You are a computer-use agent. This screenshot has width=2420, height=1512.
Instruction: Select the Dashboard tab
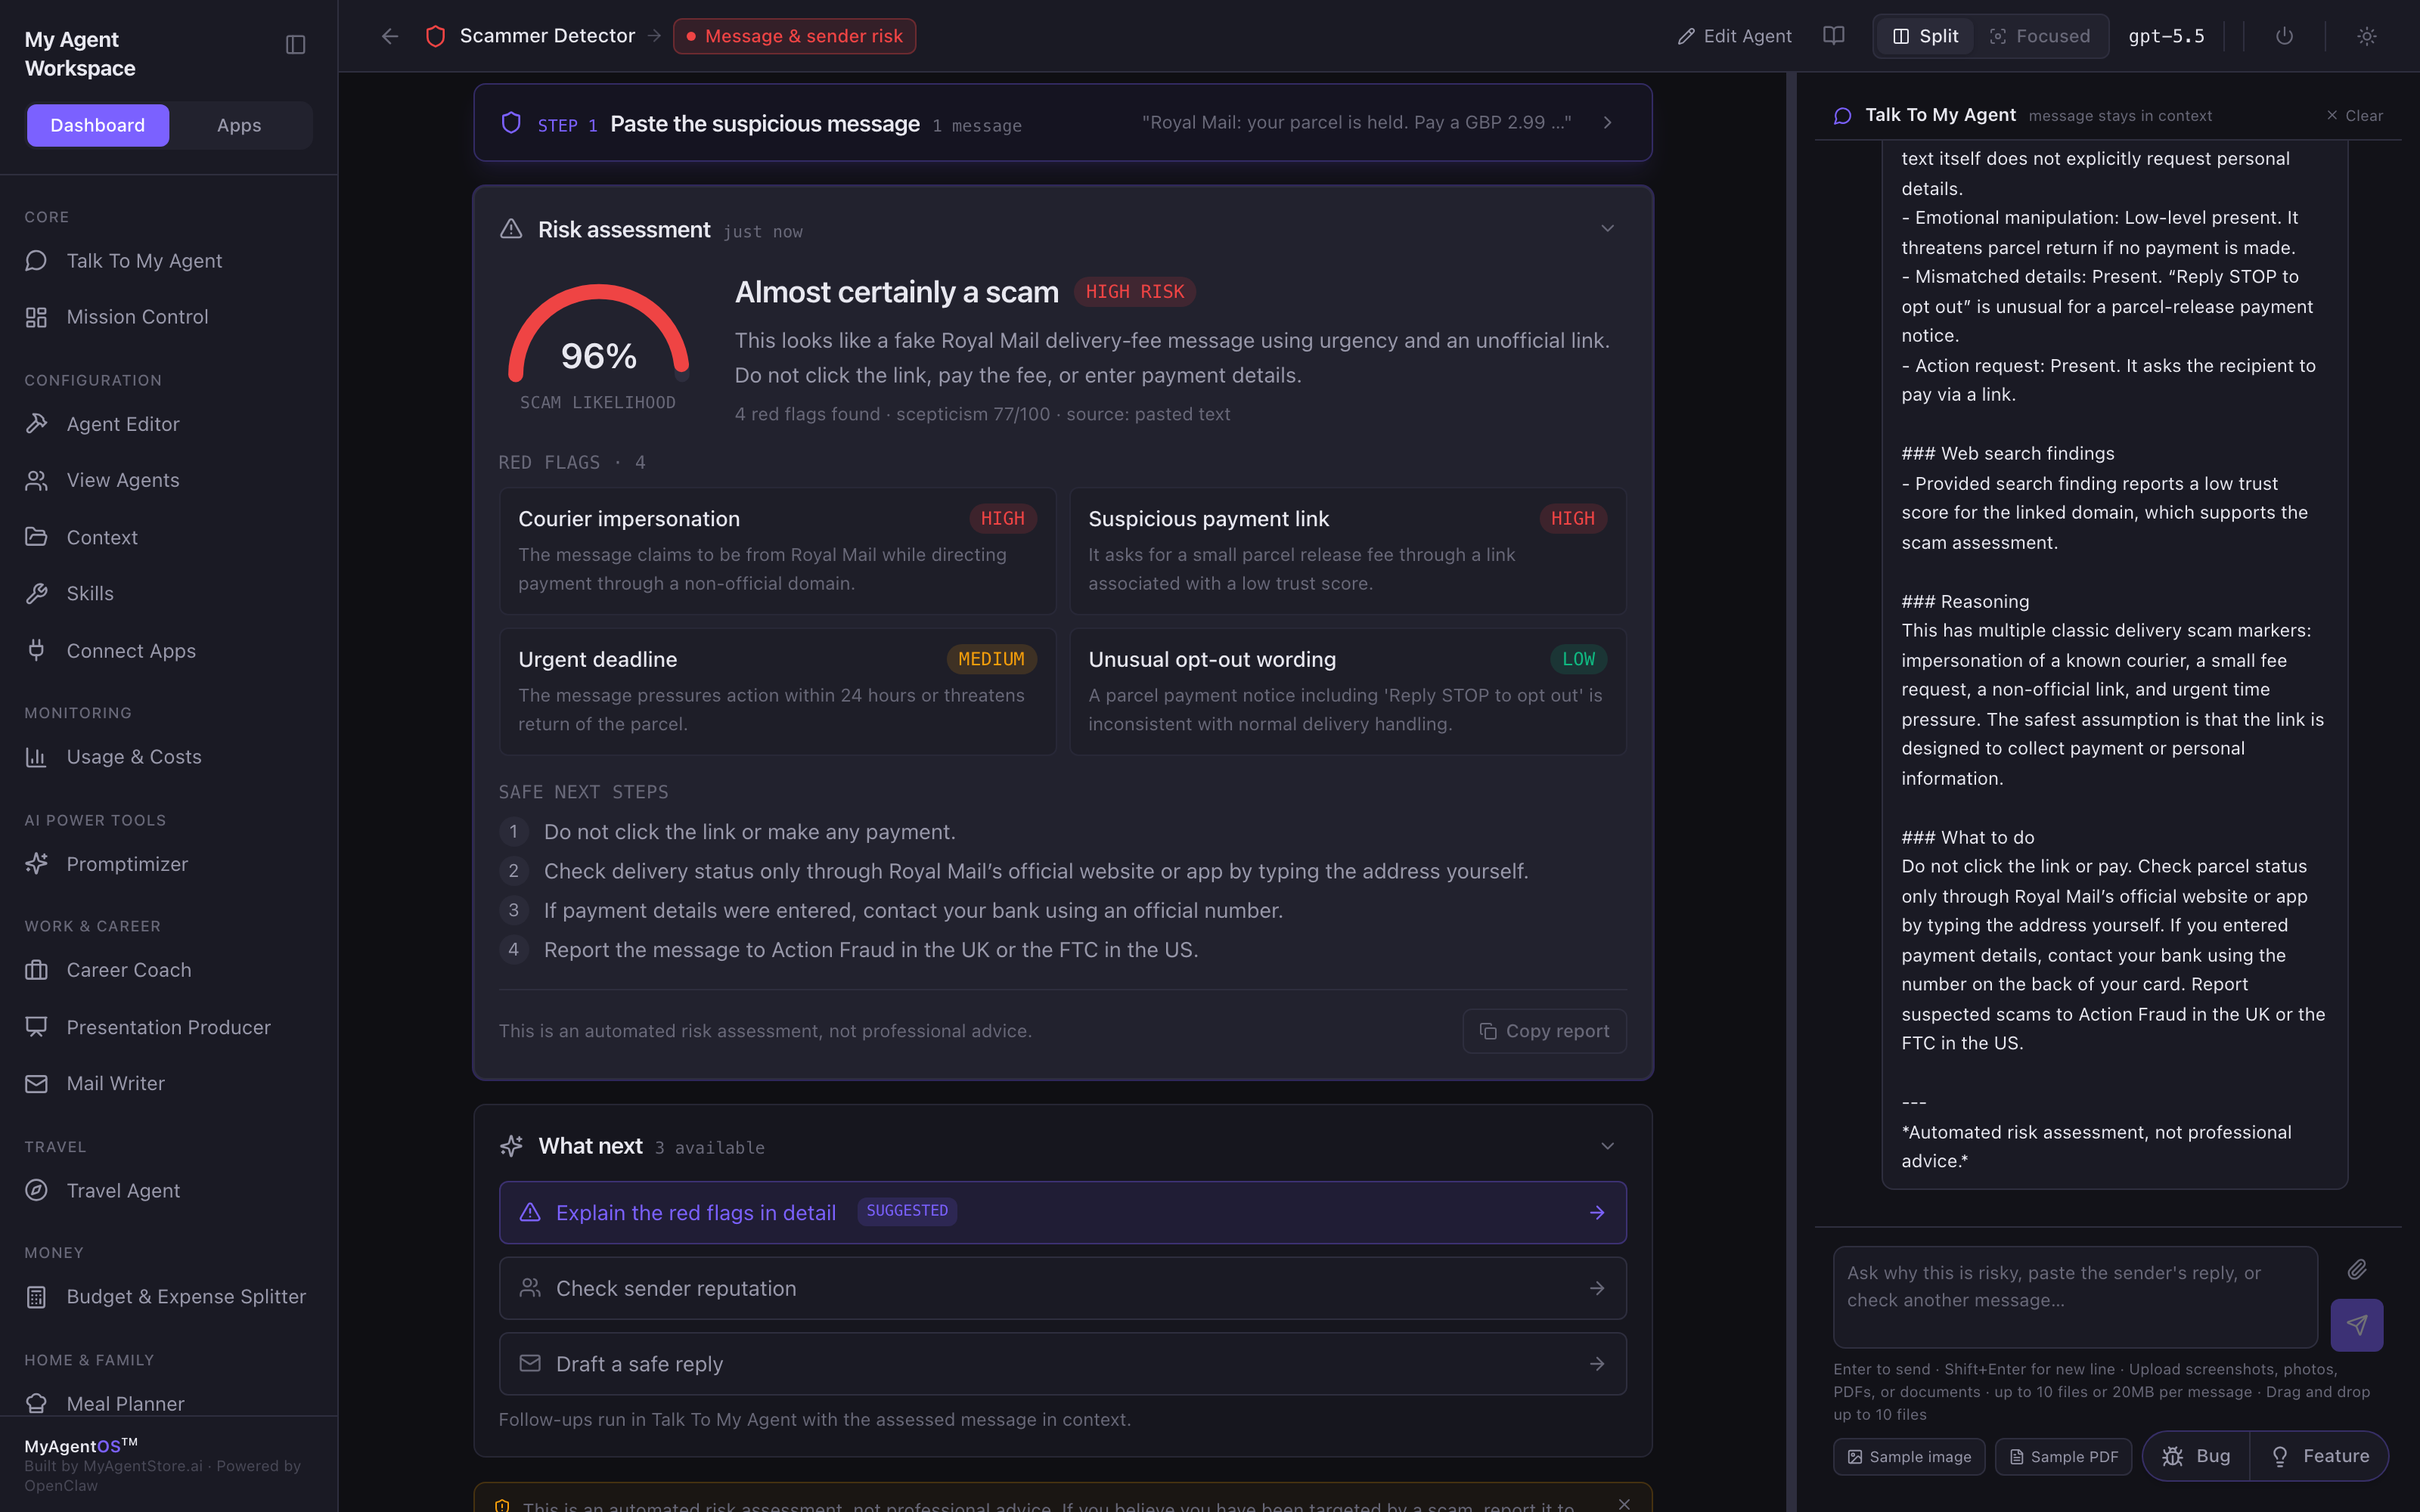tap(98, 125)
